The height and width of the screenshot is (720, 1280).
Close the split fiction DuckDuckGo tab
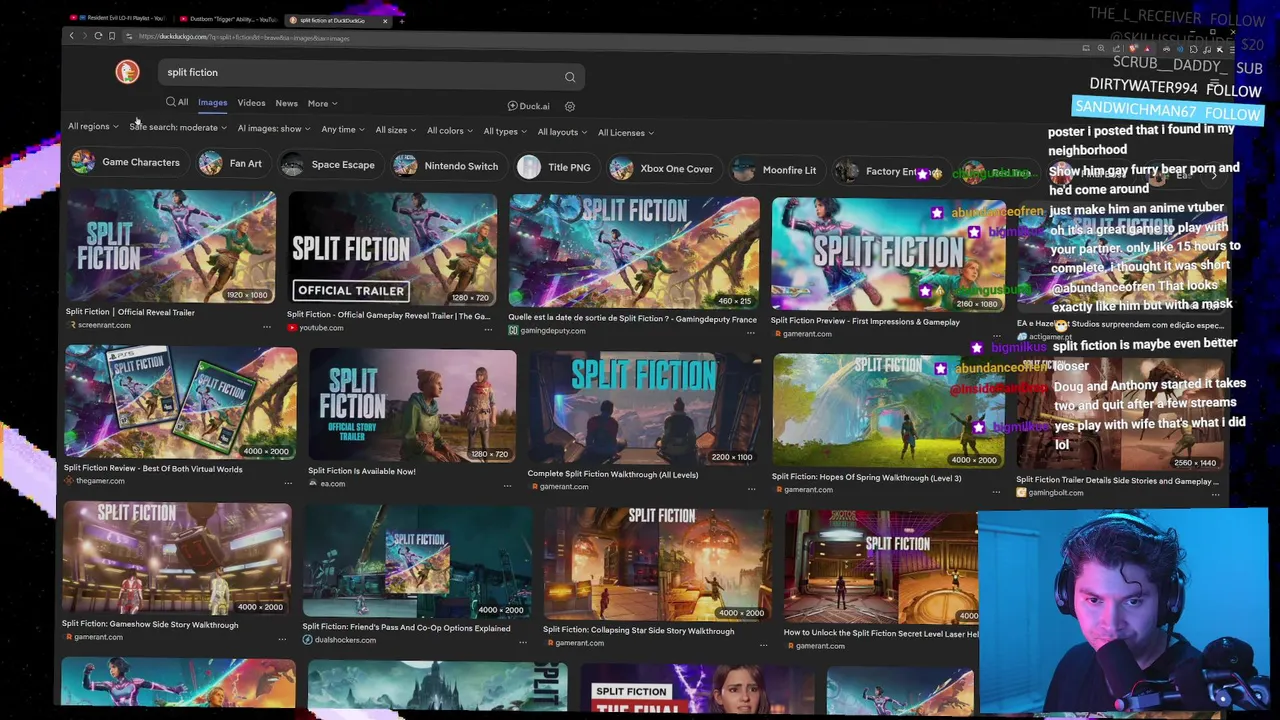384,20
